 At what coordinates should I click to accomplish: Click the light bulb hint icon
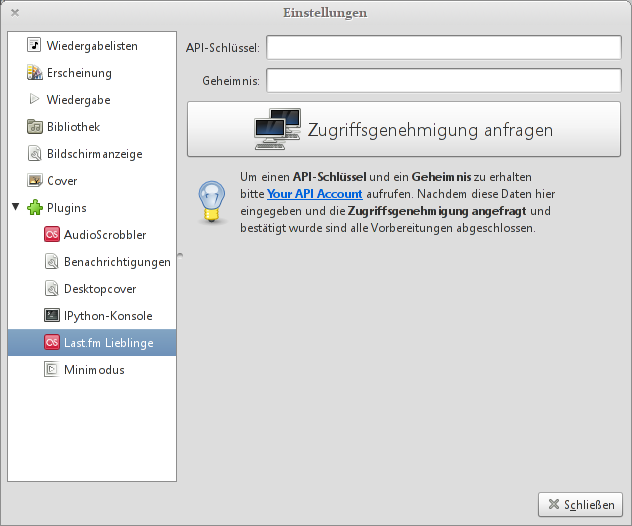coord(212,202)
